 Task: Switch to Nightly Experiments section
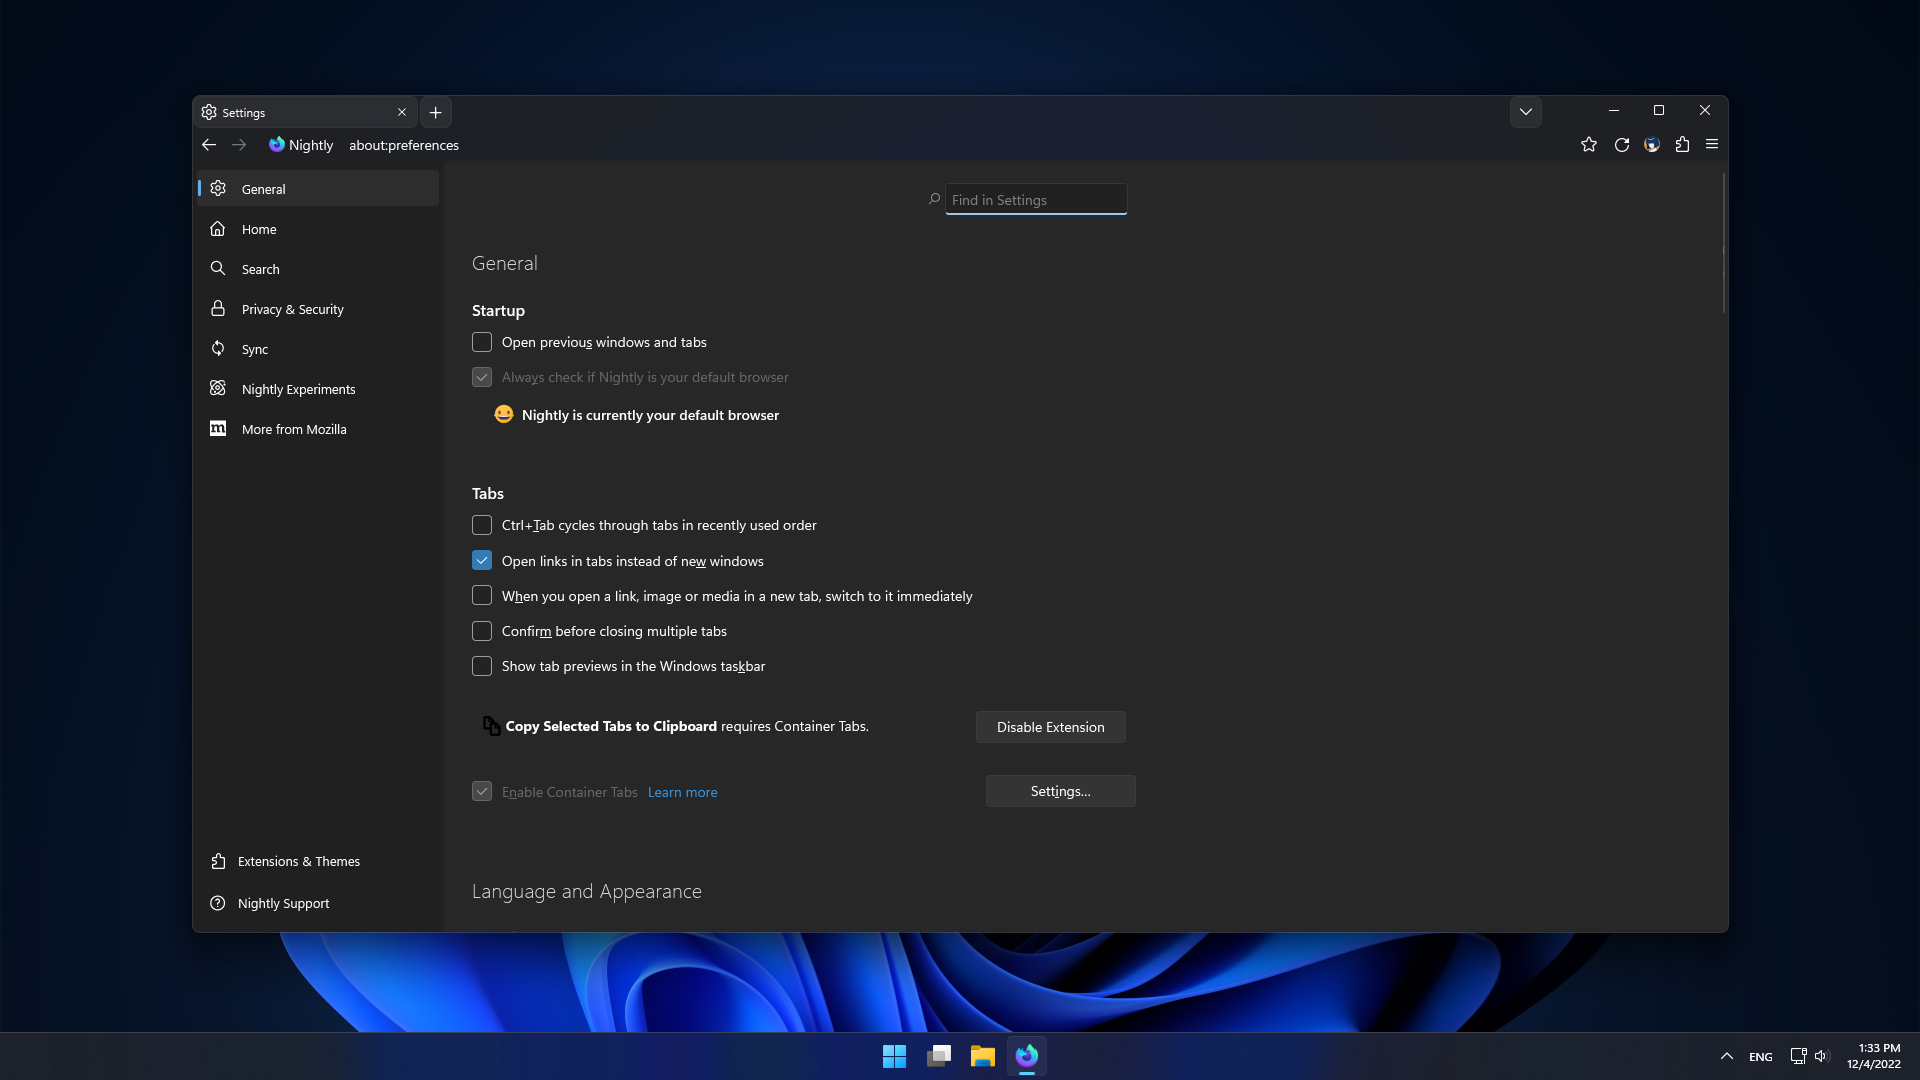tap(298, 389)
